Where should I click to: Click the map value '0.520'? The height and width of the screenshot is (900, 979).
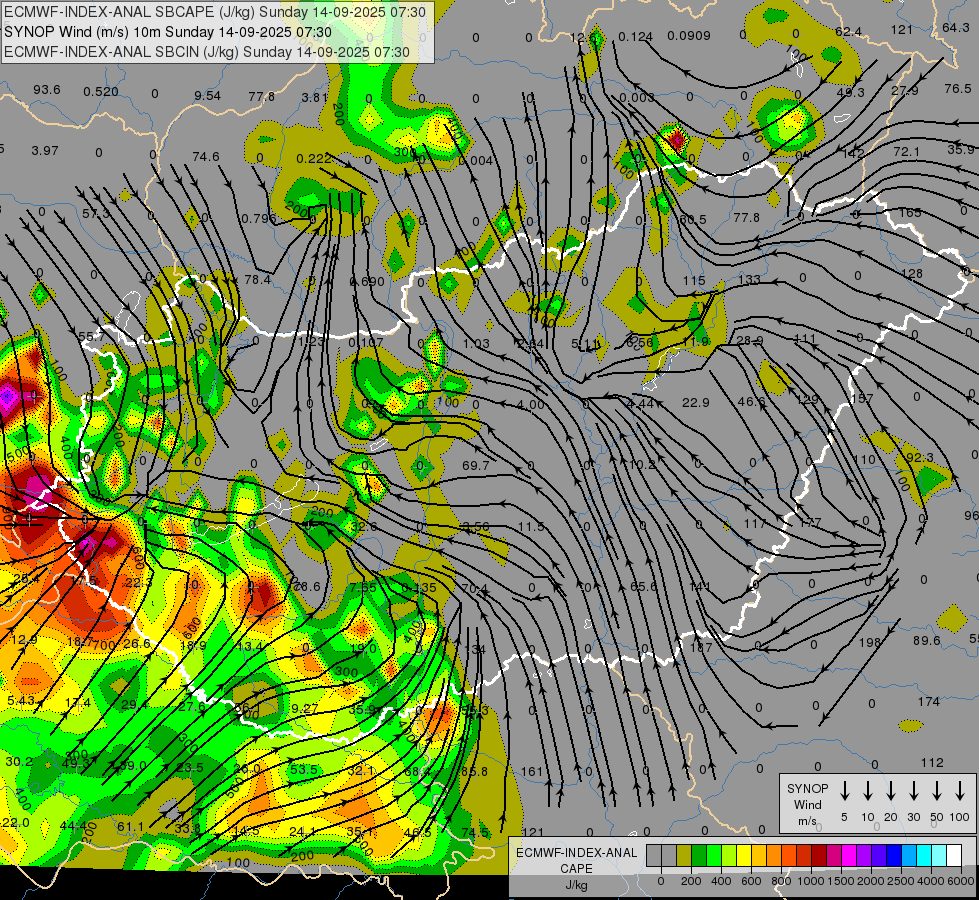pyautogui.click(x=101, y=92)
